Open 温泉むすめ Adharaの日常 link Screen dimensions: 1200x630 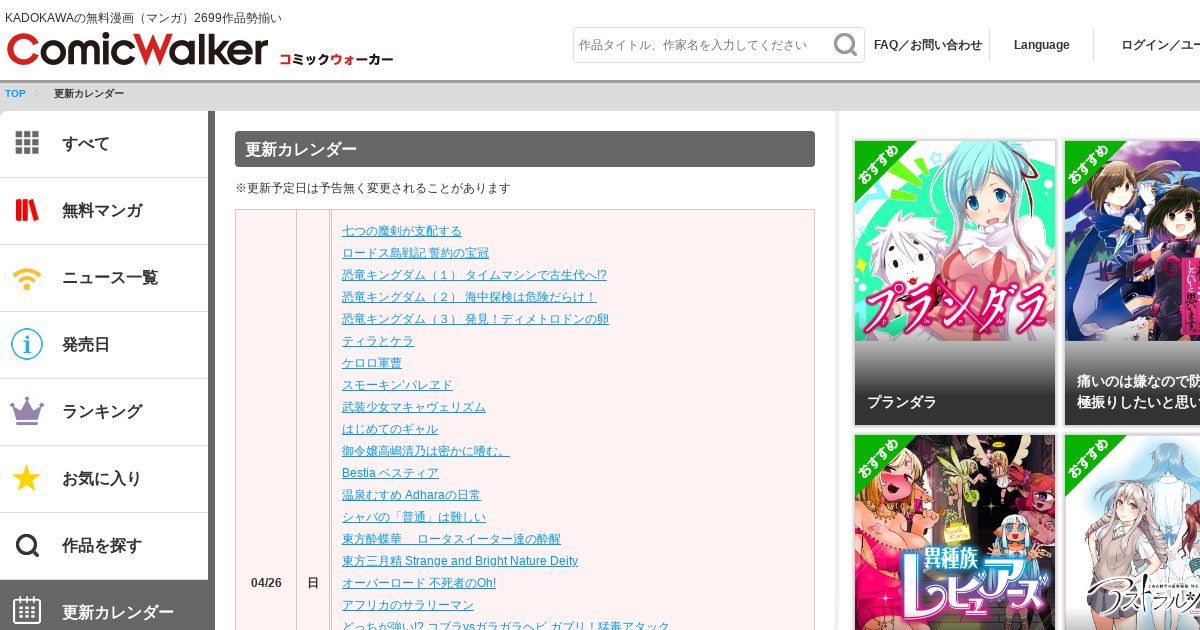pos(411,495)
